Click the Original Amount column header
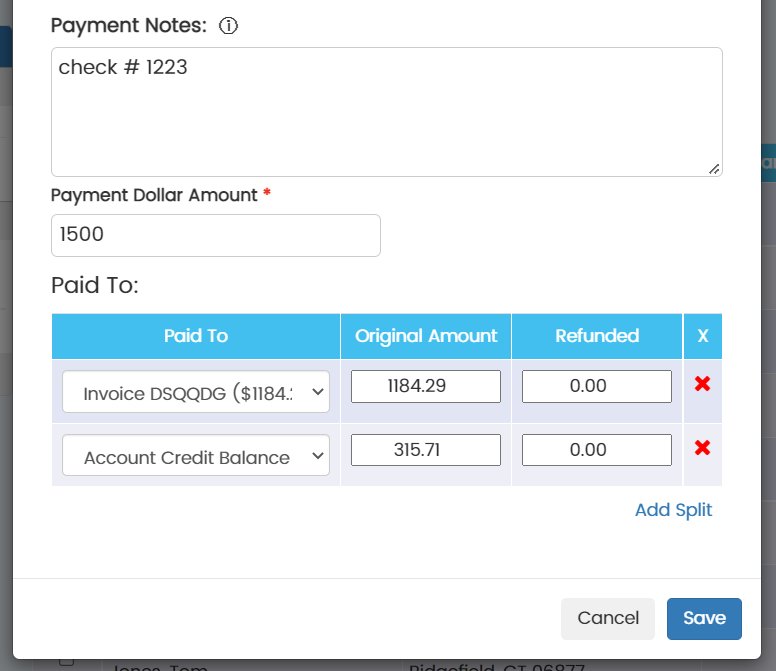Image resolution: width=776 pixels, height=671 pixels. 426,336
